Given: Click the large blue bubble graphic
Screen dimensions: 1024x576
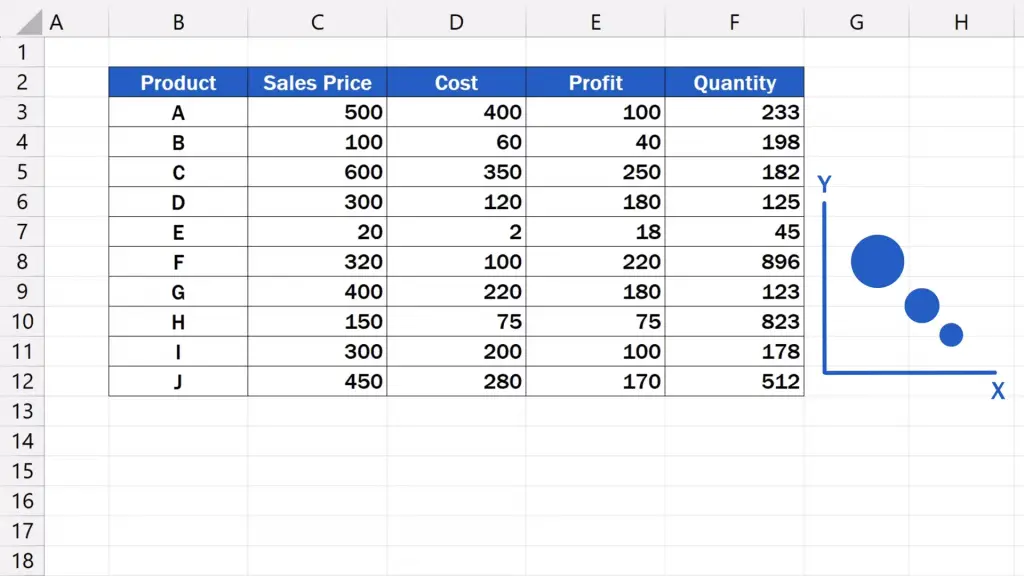Looking at the screenshot, I should 877,261.
